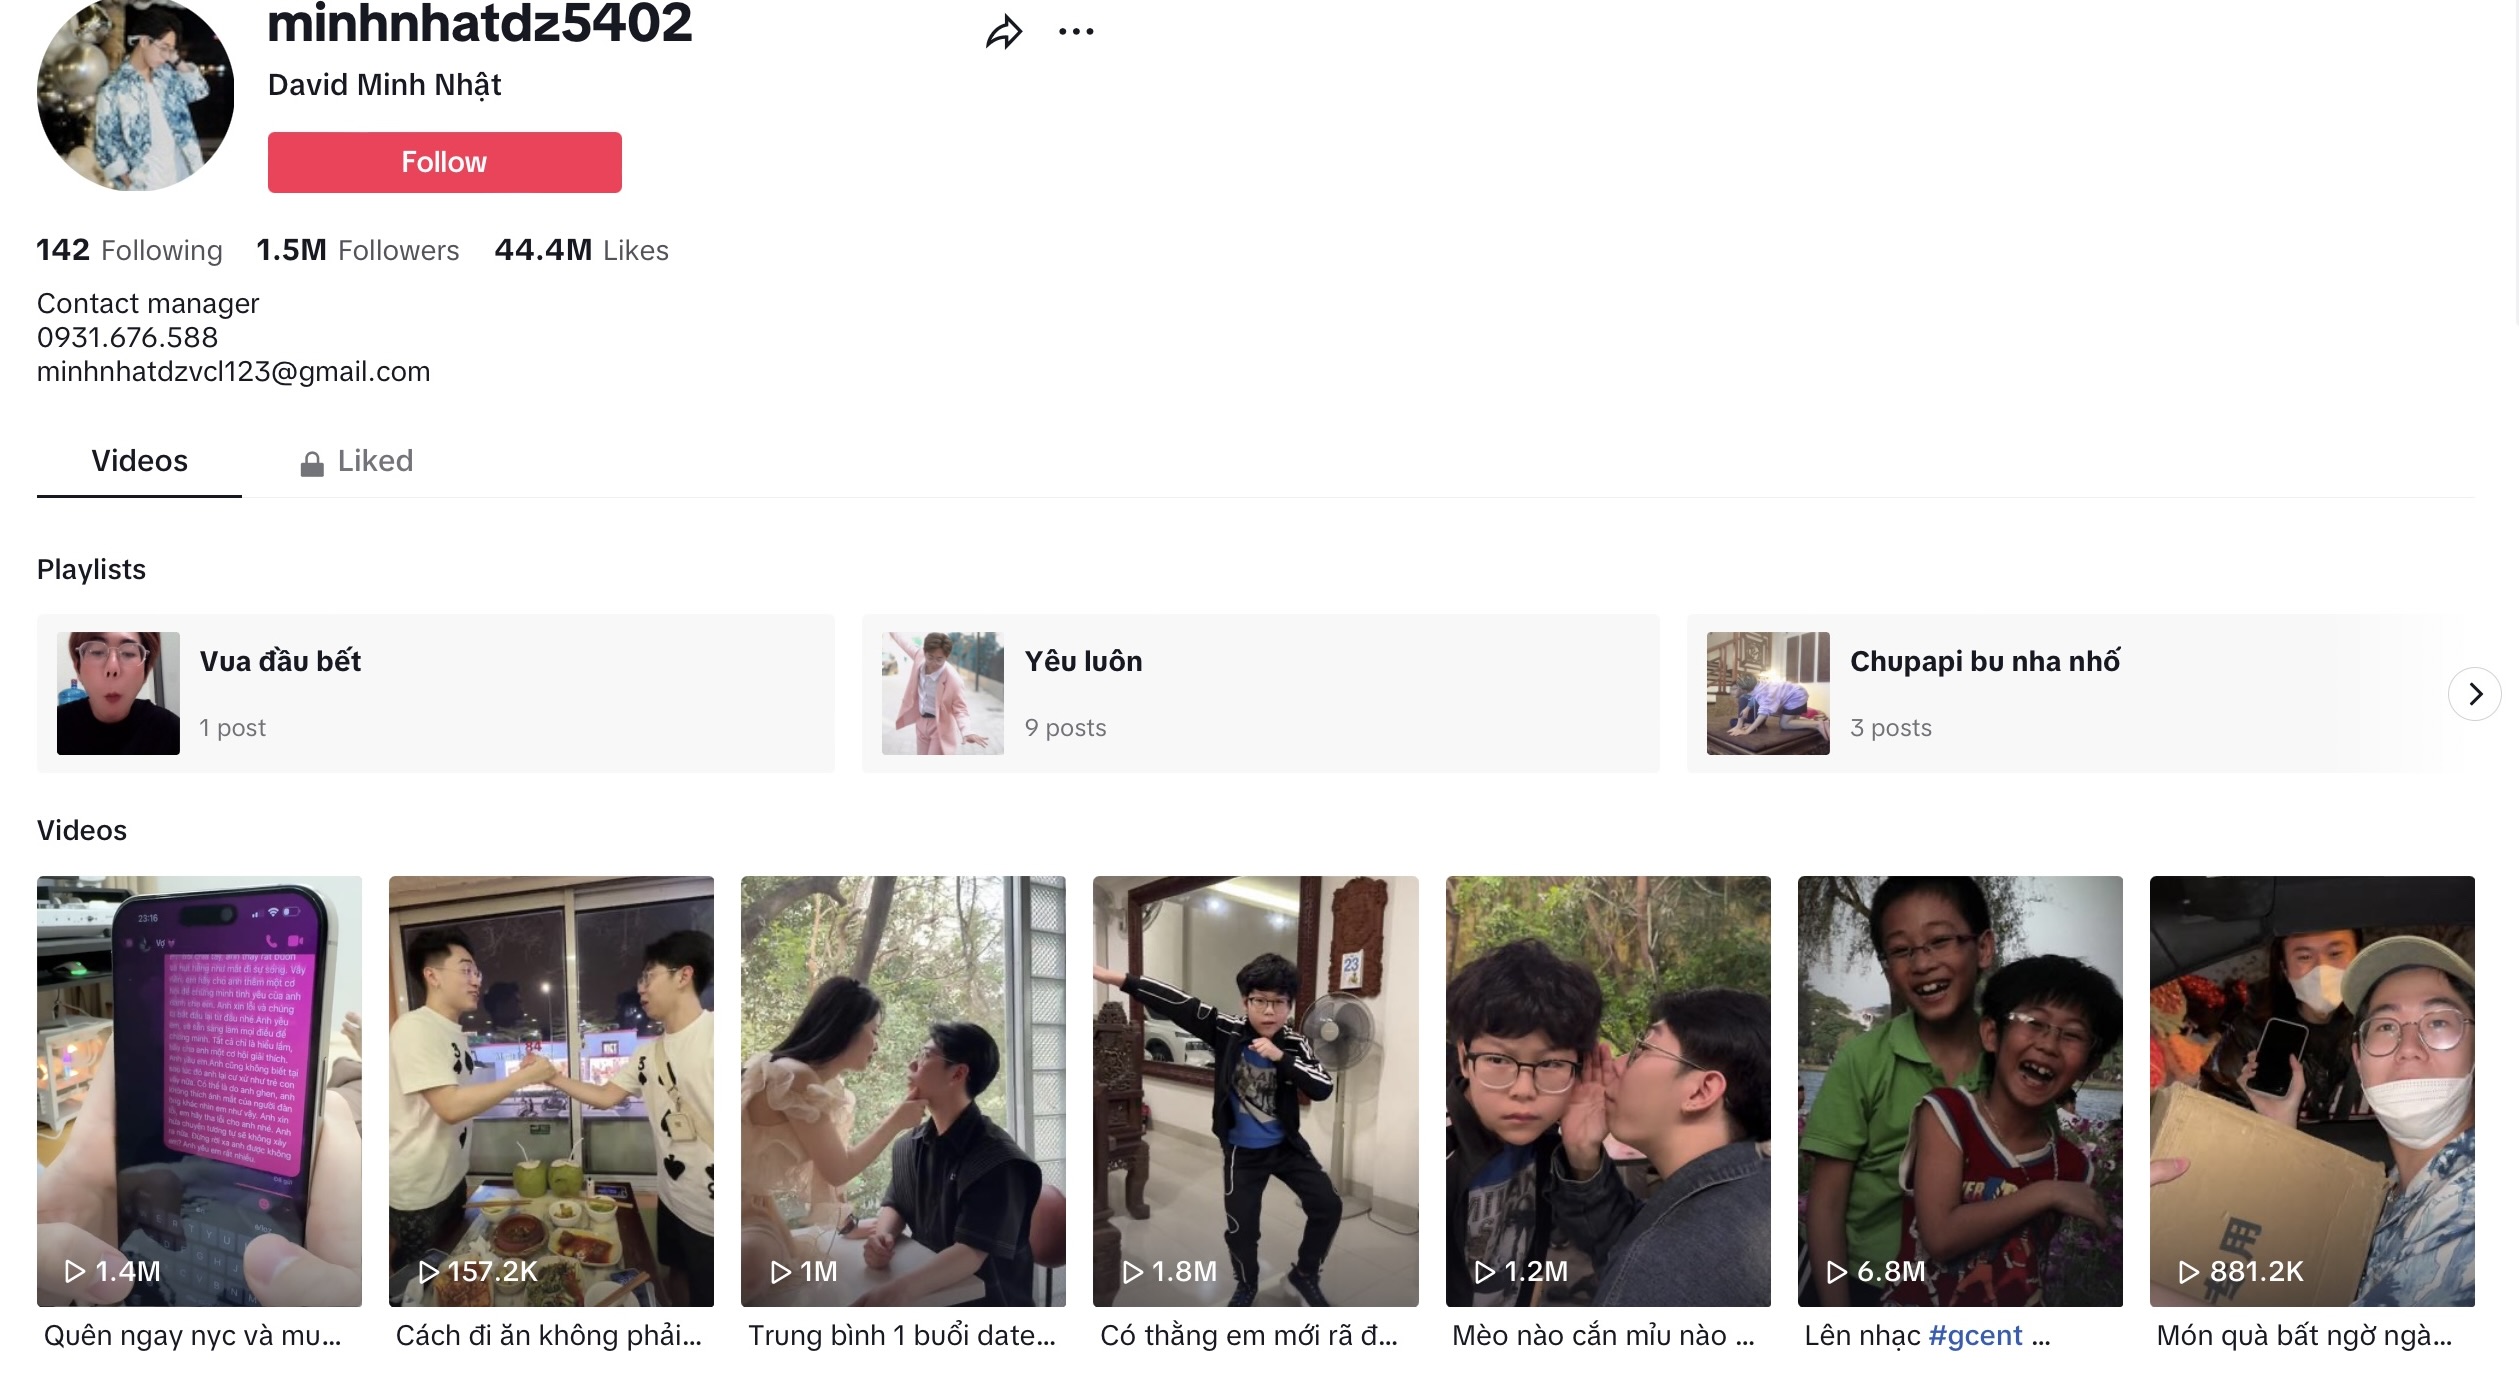The width and height of the screenshot is (2519, 1381).
Task: Expand more playlists with the right chevron
Action: (2477, 693)
